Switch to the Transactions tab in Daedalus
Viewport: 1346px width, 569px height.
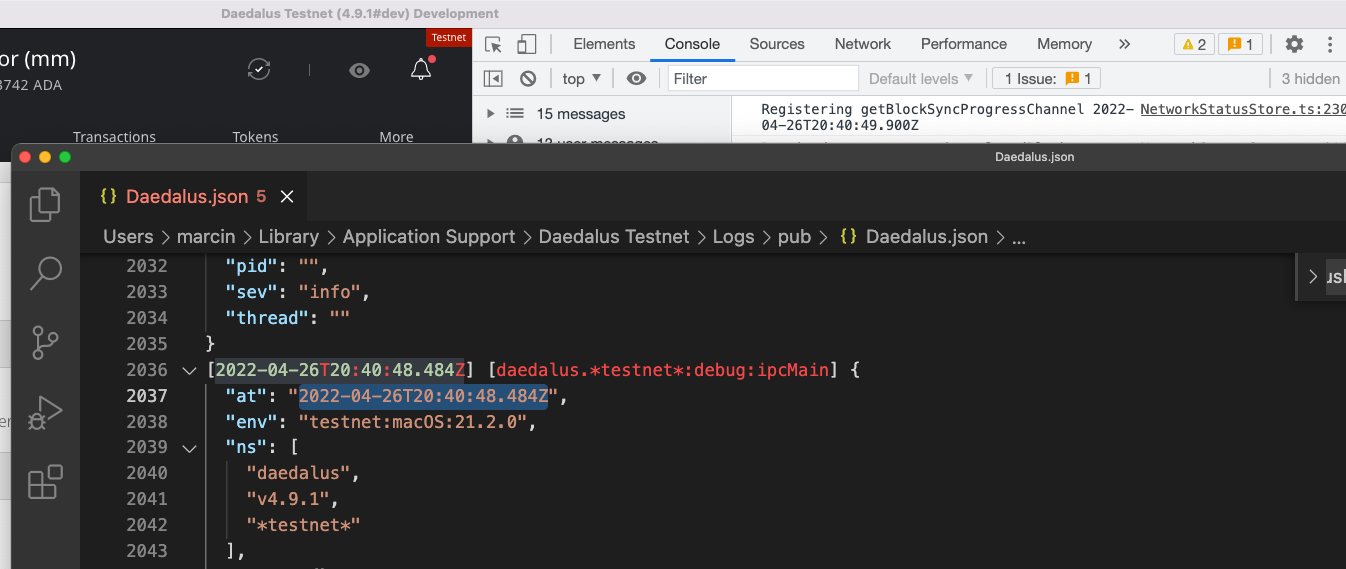pos(114,137)
